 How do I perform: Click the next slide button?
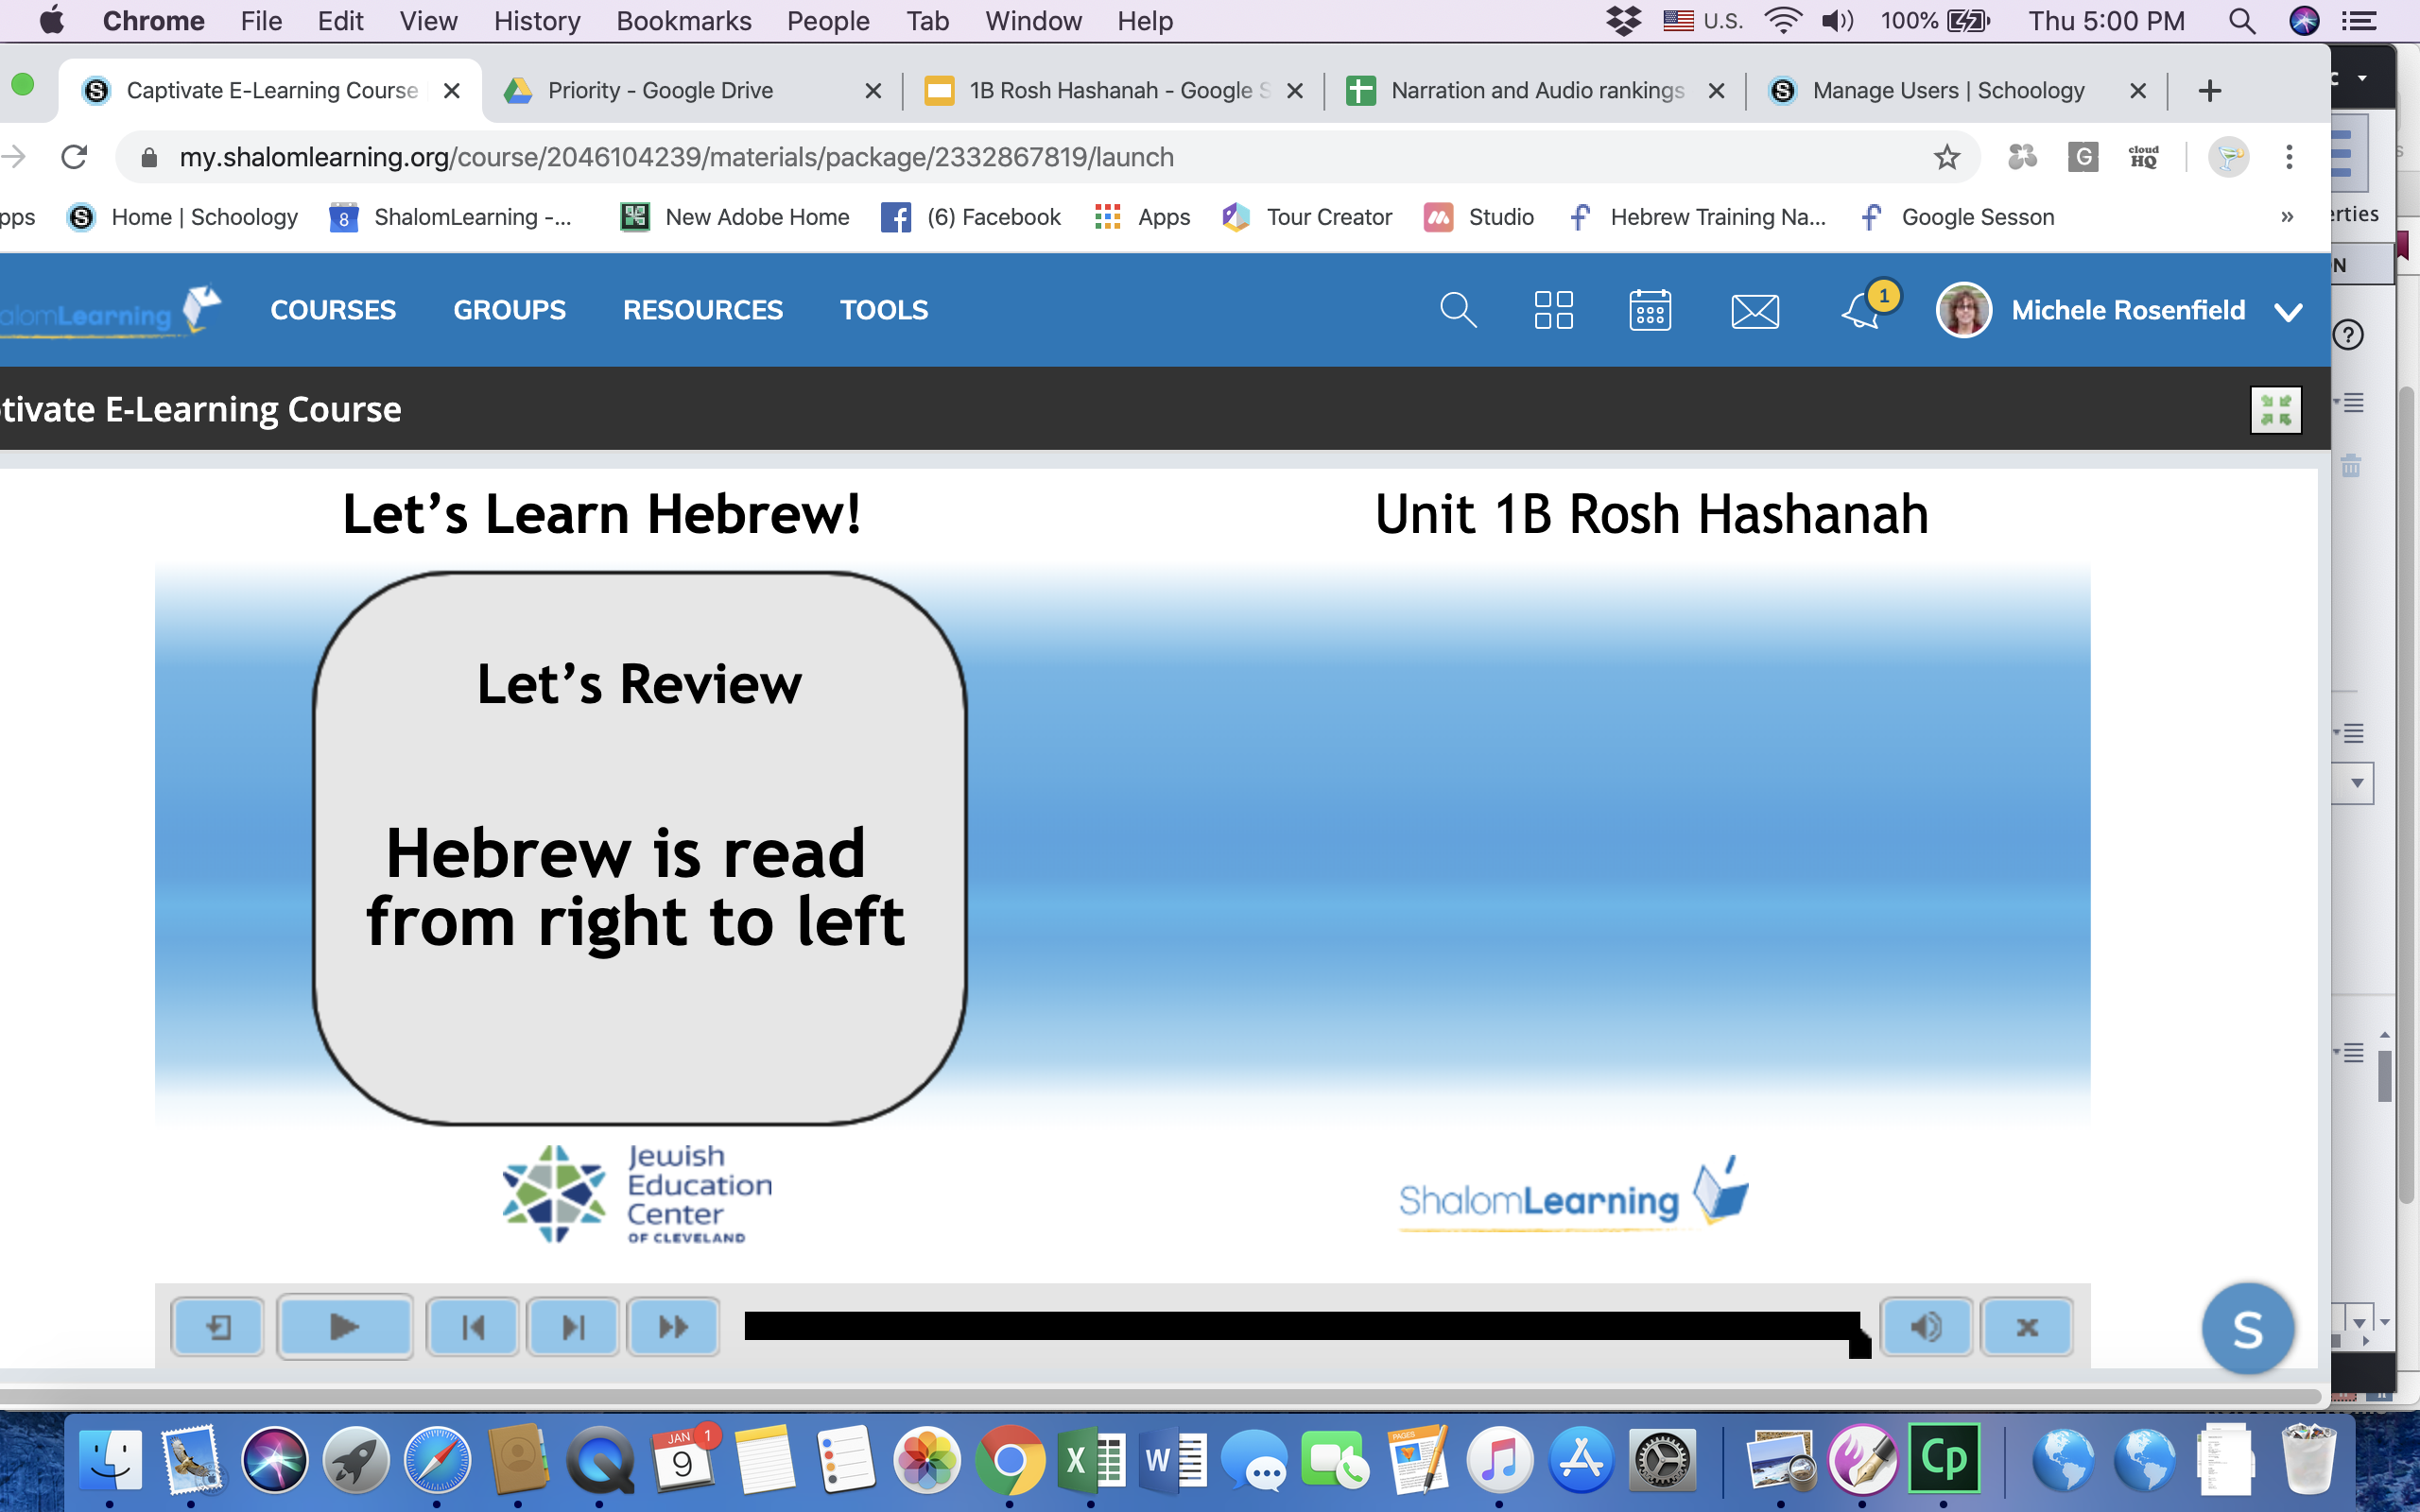573,1327
